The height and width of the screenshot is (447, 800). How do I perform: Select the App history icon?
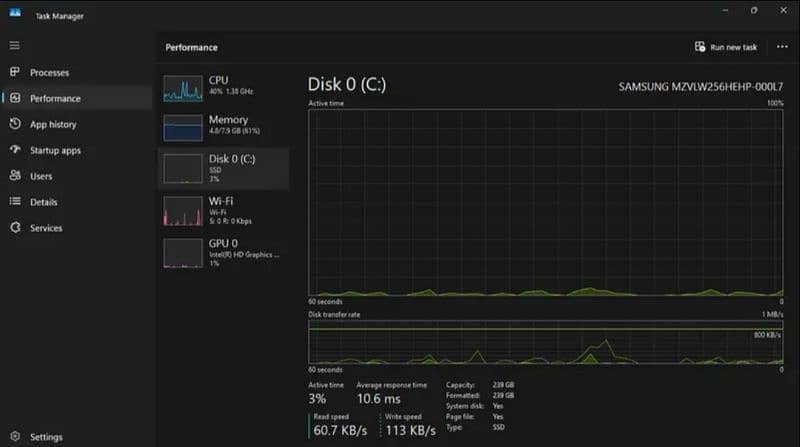pos(15,124)
